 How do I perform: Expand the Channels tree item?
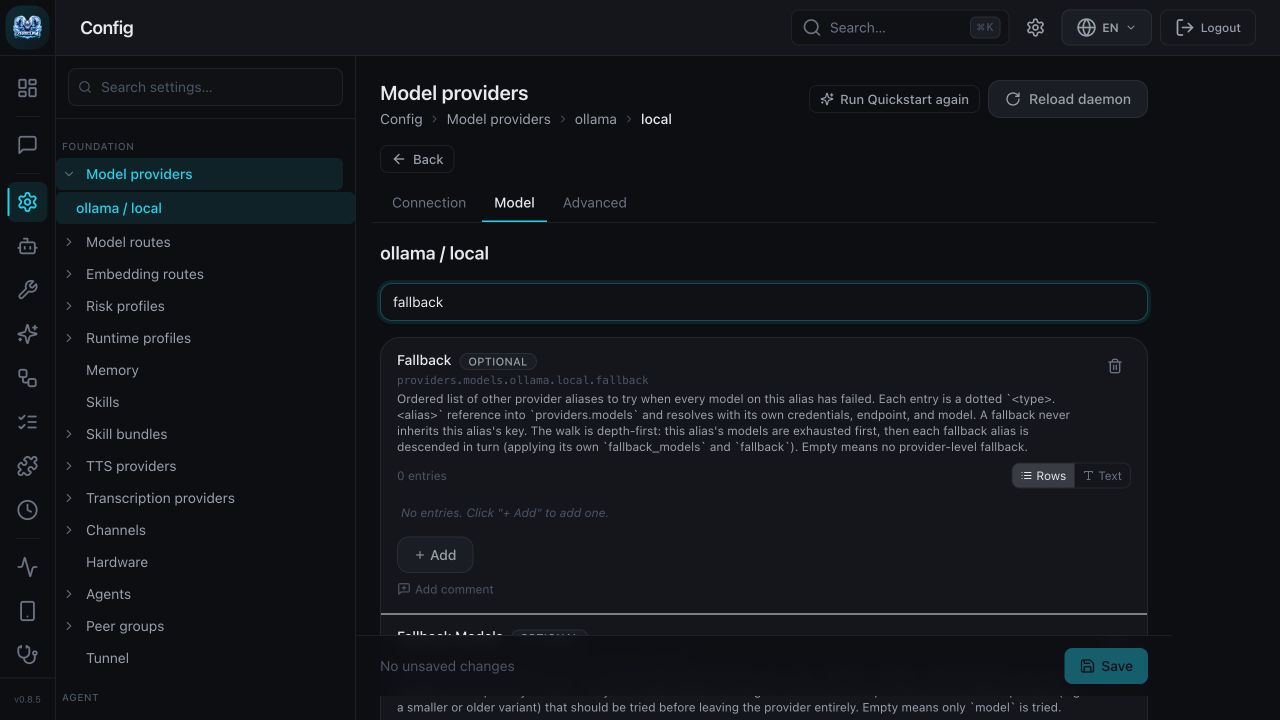click(x=69, y=530)
